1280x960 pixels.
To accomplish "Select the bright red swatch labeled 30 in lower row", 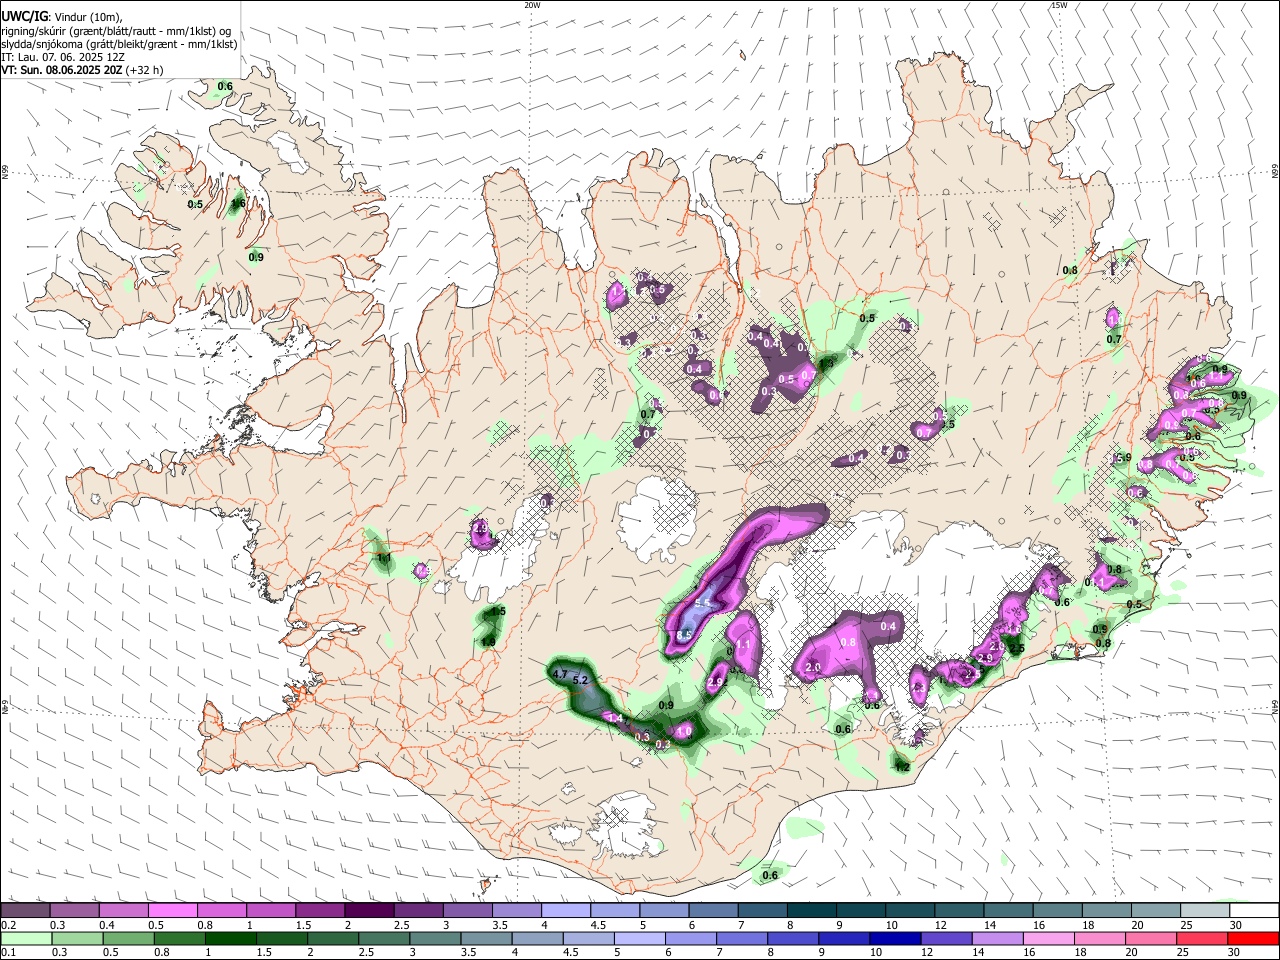I will 1253,939.
